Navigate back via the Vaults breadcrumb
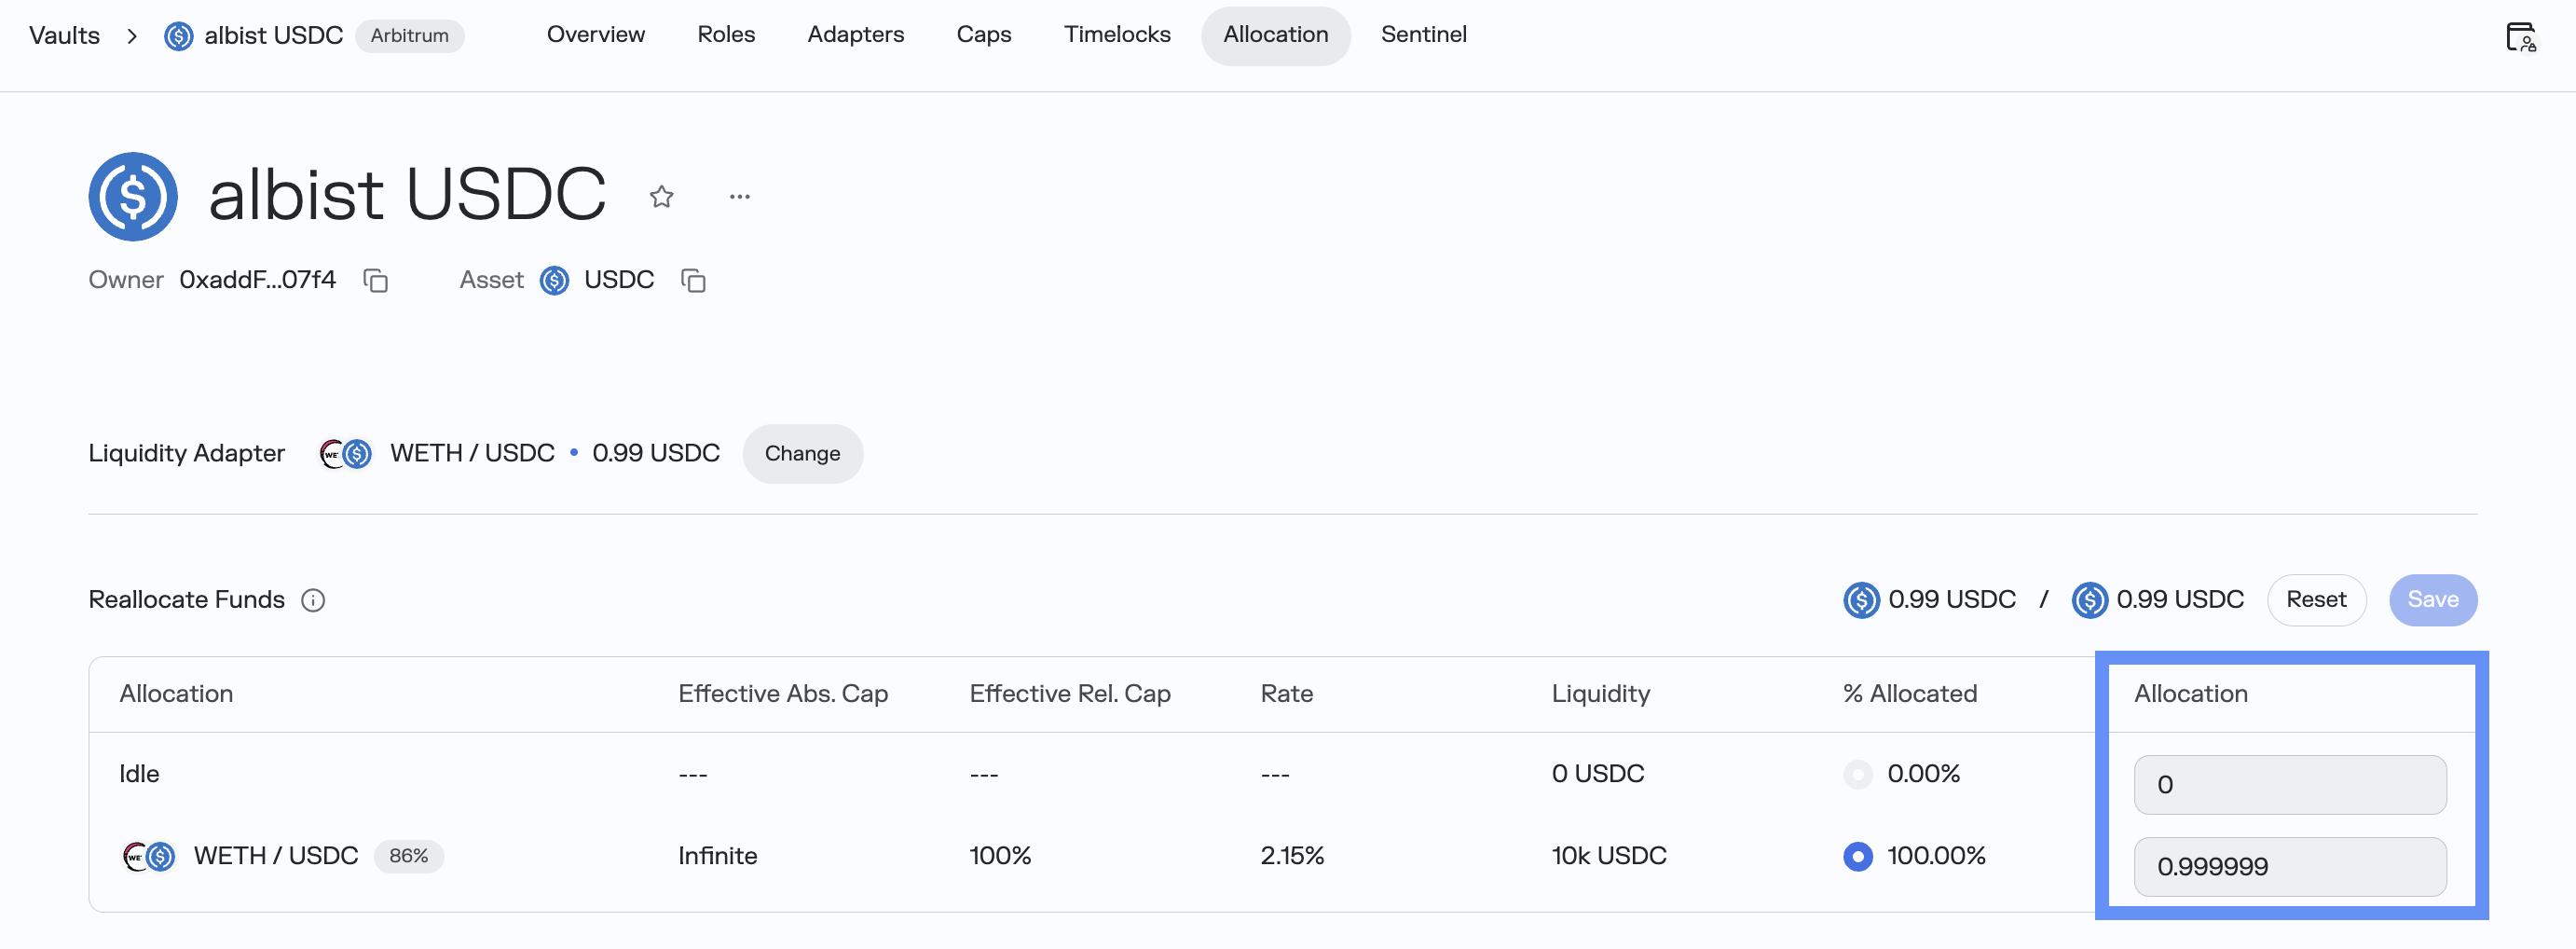This screenshot has width=2576, height=949. pyautogui.click(x=64, y=35)
